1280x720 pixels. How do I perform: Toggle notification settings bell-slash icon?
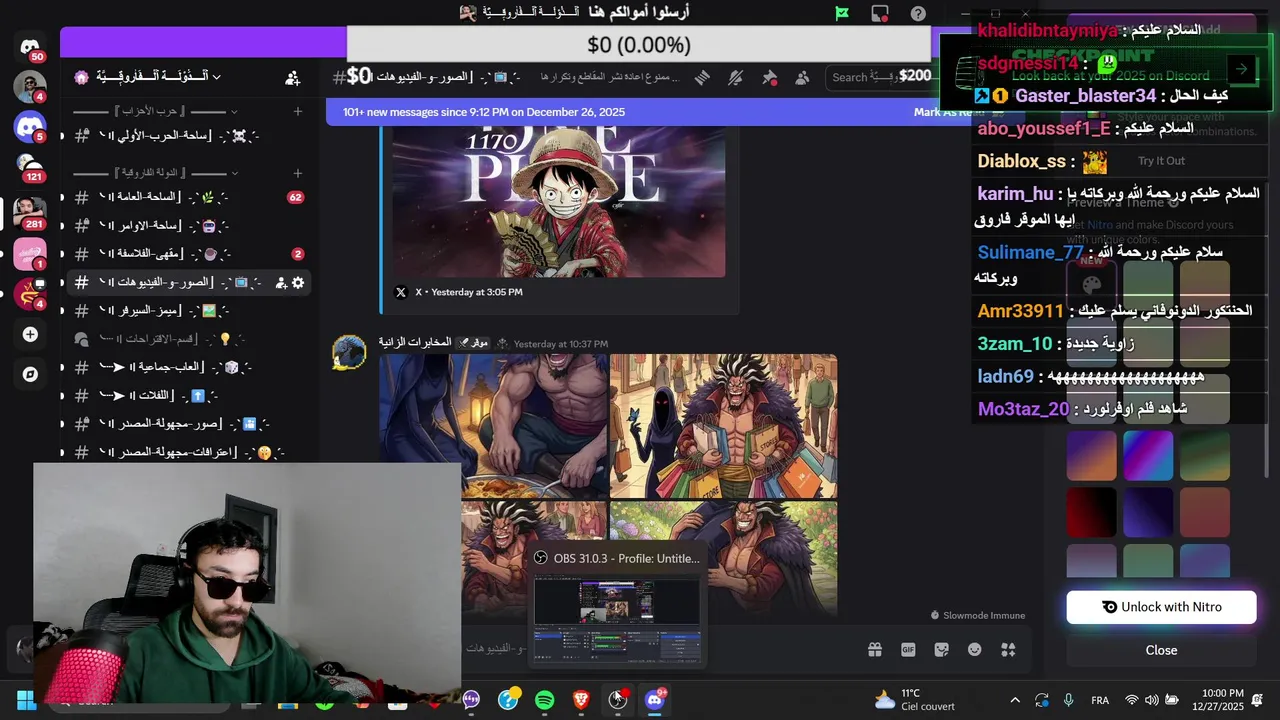coord(736,77)
